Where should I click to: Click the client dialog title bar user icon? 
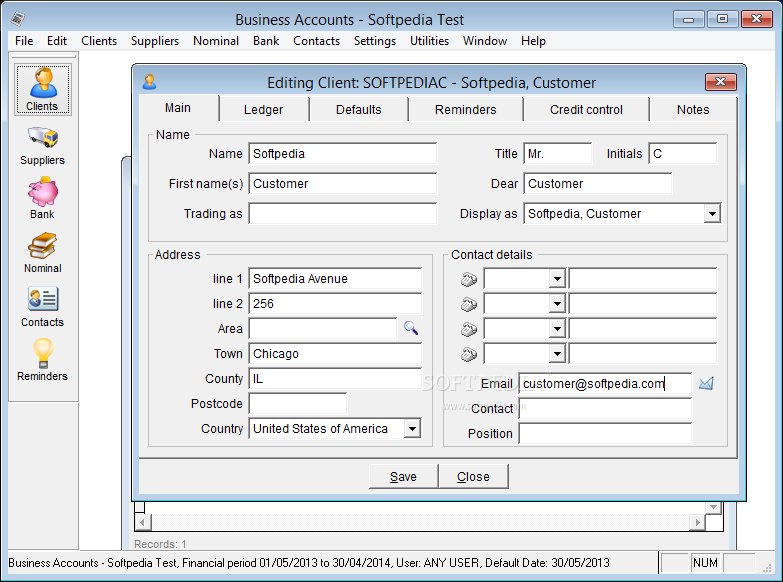pyautogui.click(x=149, y=81)
